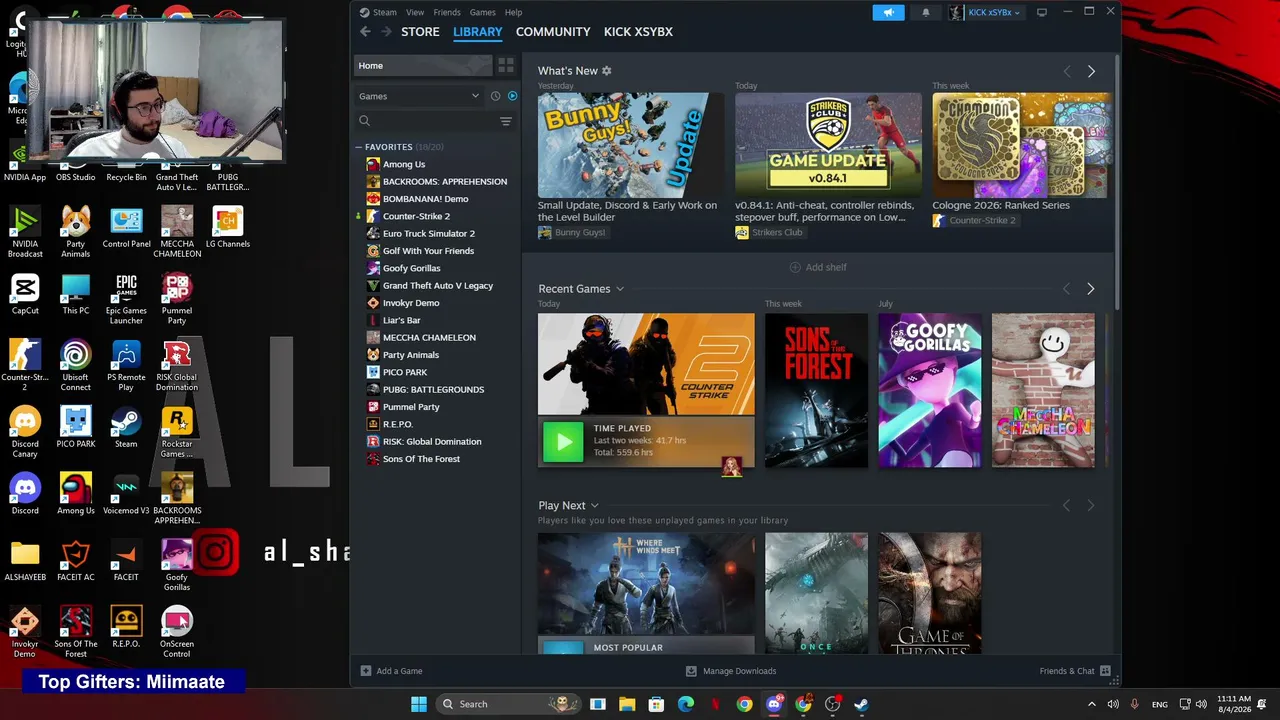Select R.E.P.O. in the game list
This screenshot has width=1280, height=720.
(x=398, y=424)
